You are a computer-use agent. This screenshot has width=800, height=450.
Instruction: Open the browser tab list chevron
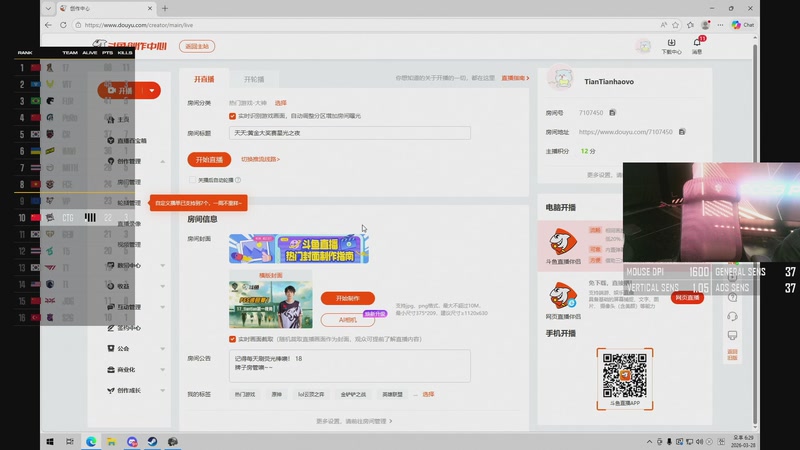pos(48,8)
